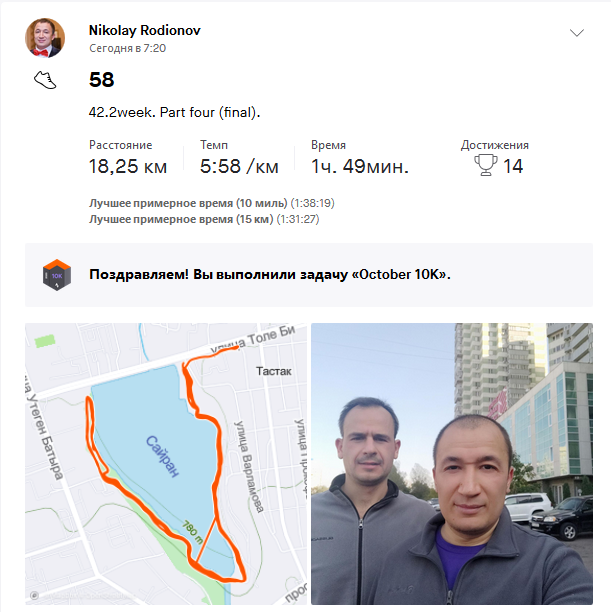This screenshot has width=611, height=612.
Task: Click the 5:58 /км pace value
Action: click(x=239, y=167)
